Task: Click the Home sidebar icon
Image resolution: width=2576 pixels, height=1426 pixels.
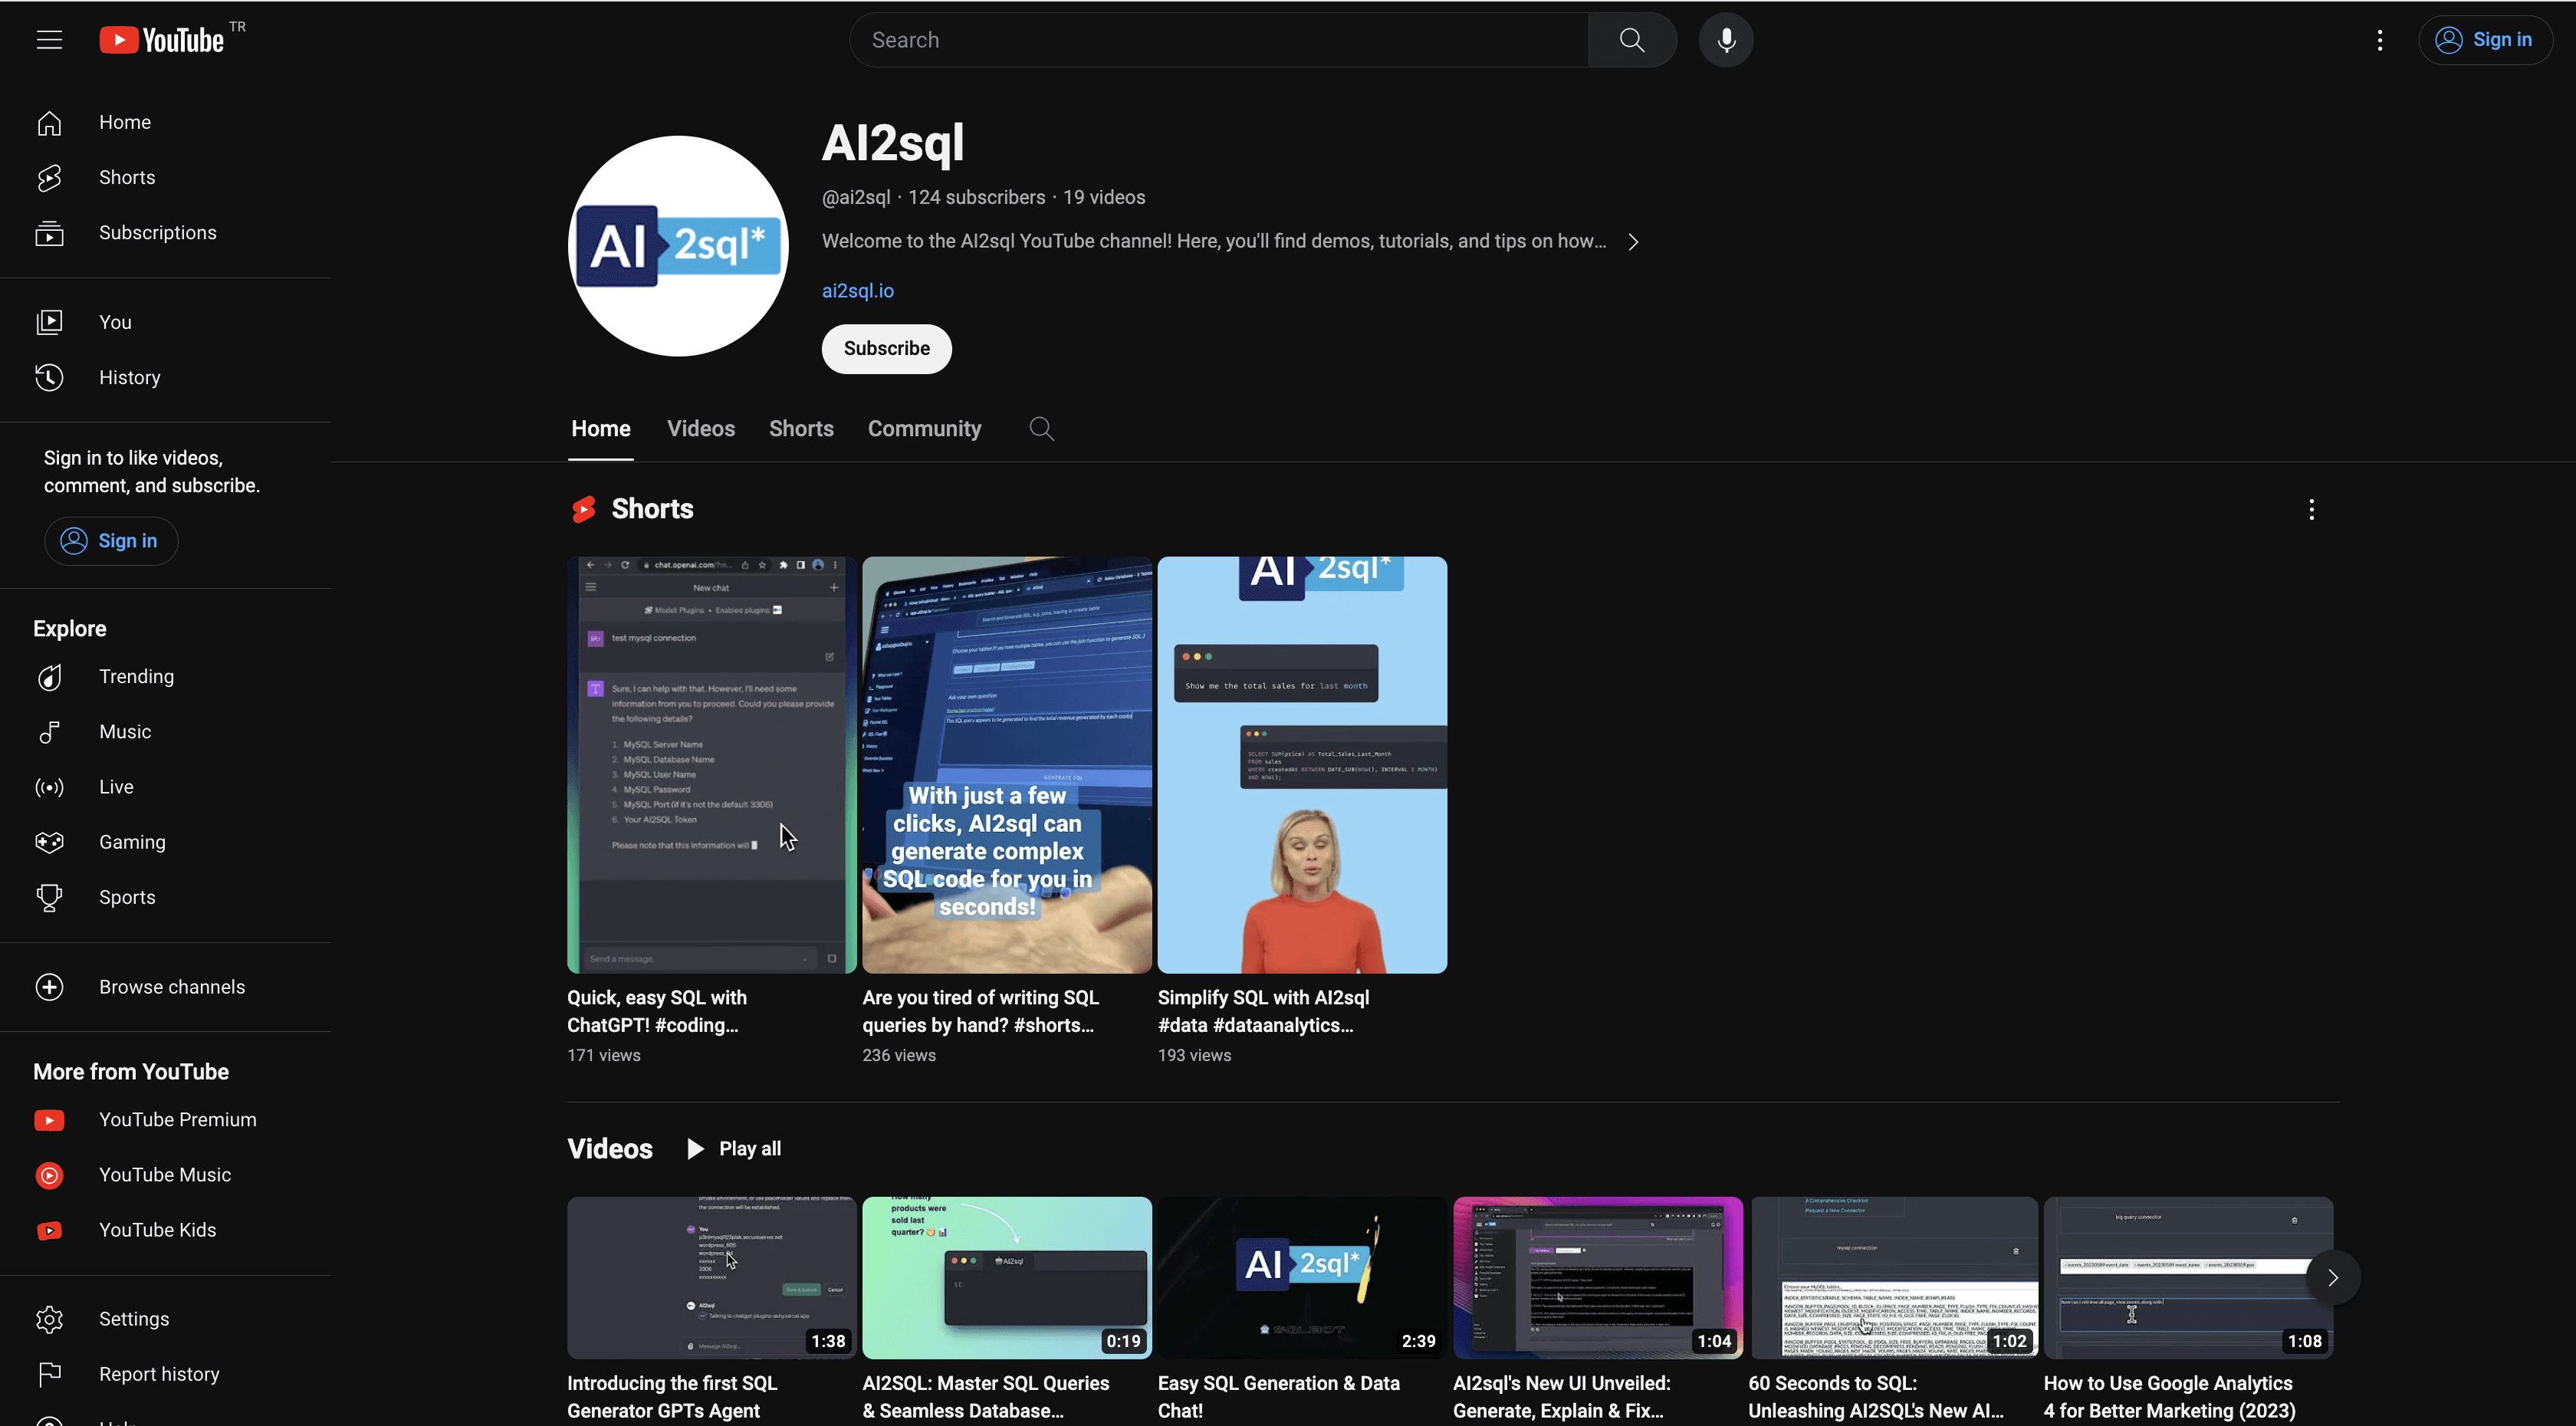Action: click(49, 122)
